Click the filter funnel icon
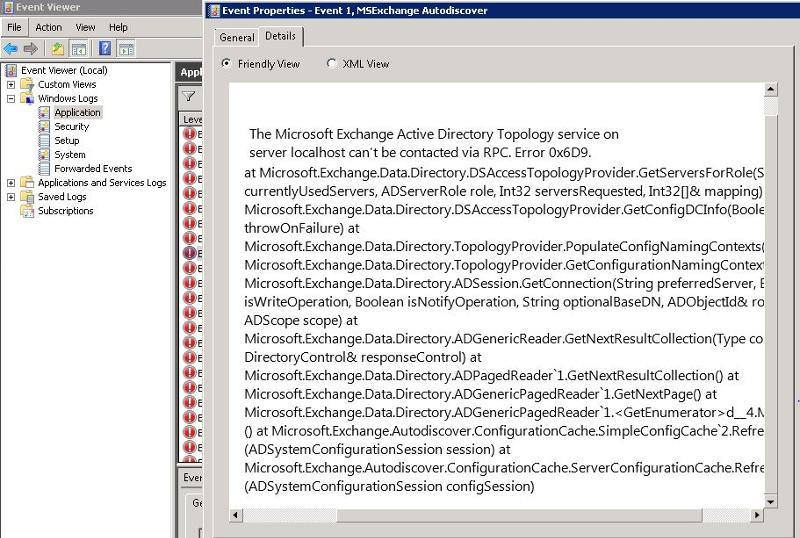 click(188, 96)
